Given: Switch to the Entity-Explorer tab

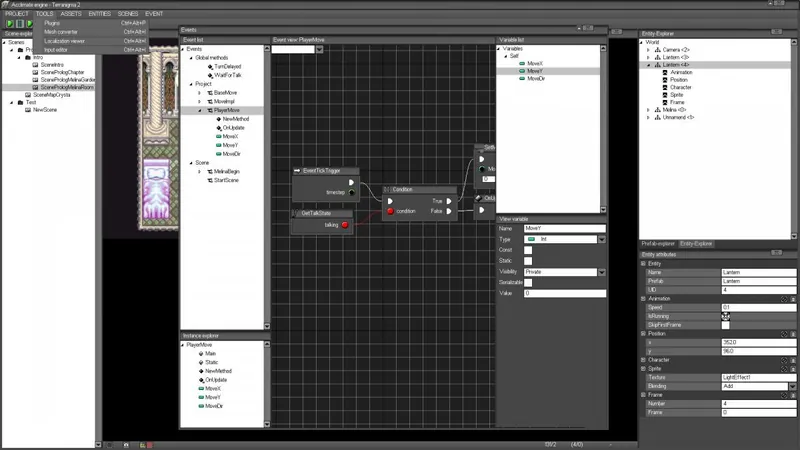Looking at the screenshot, I should pyautogui.click(x=696, y=244).
